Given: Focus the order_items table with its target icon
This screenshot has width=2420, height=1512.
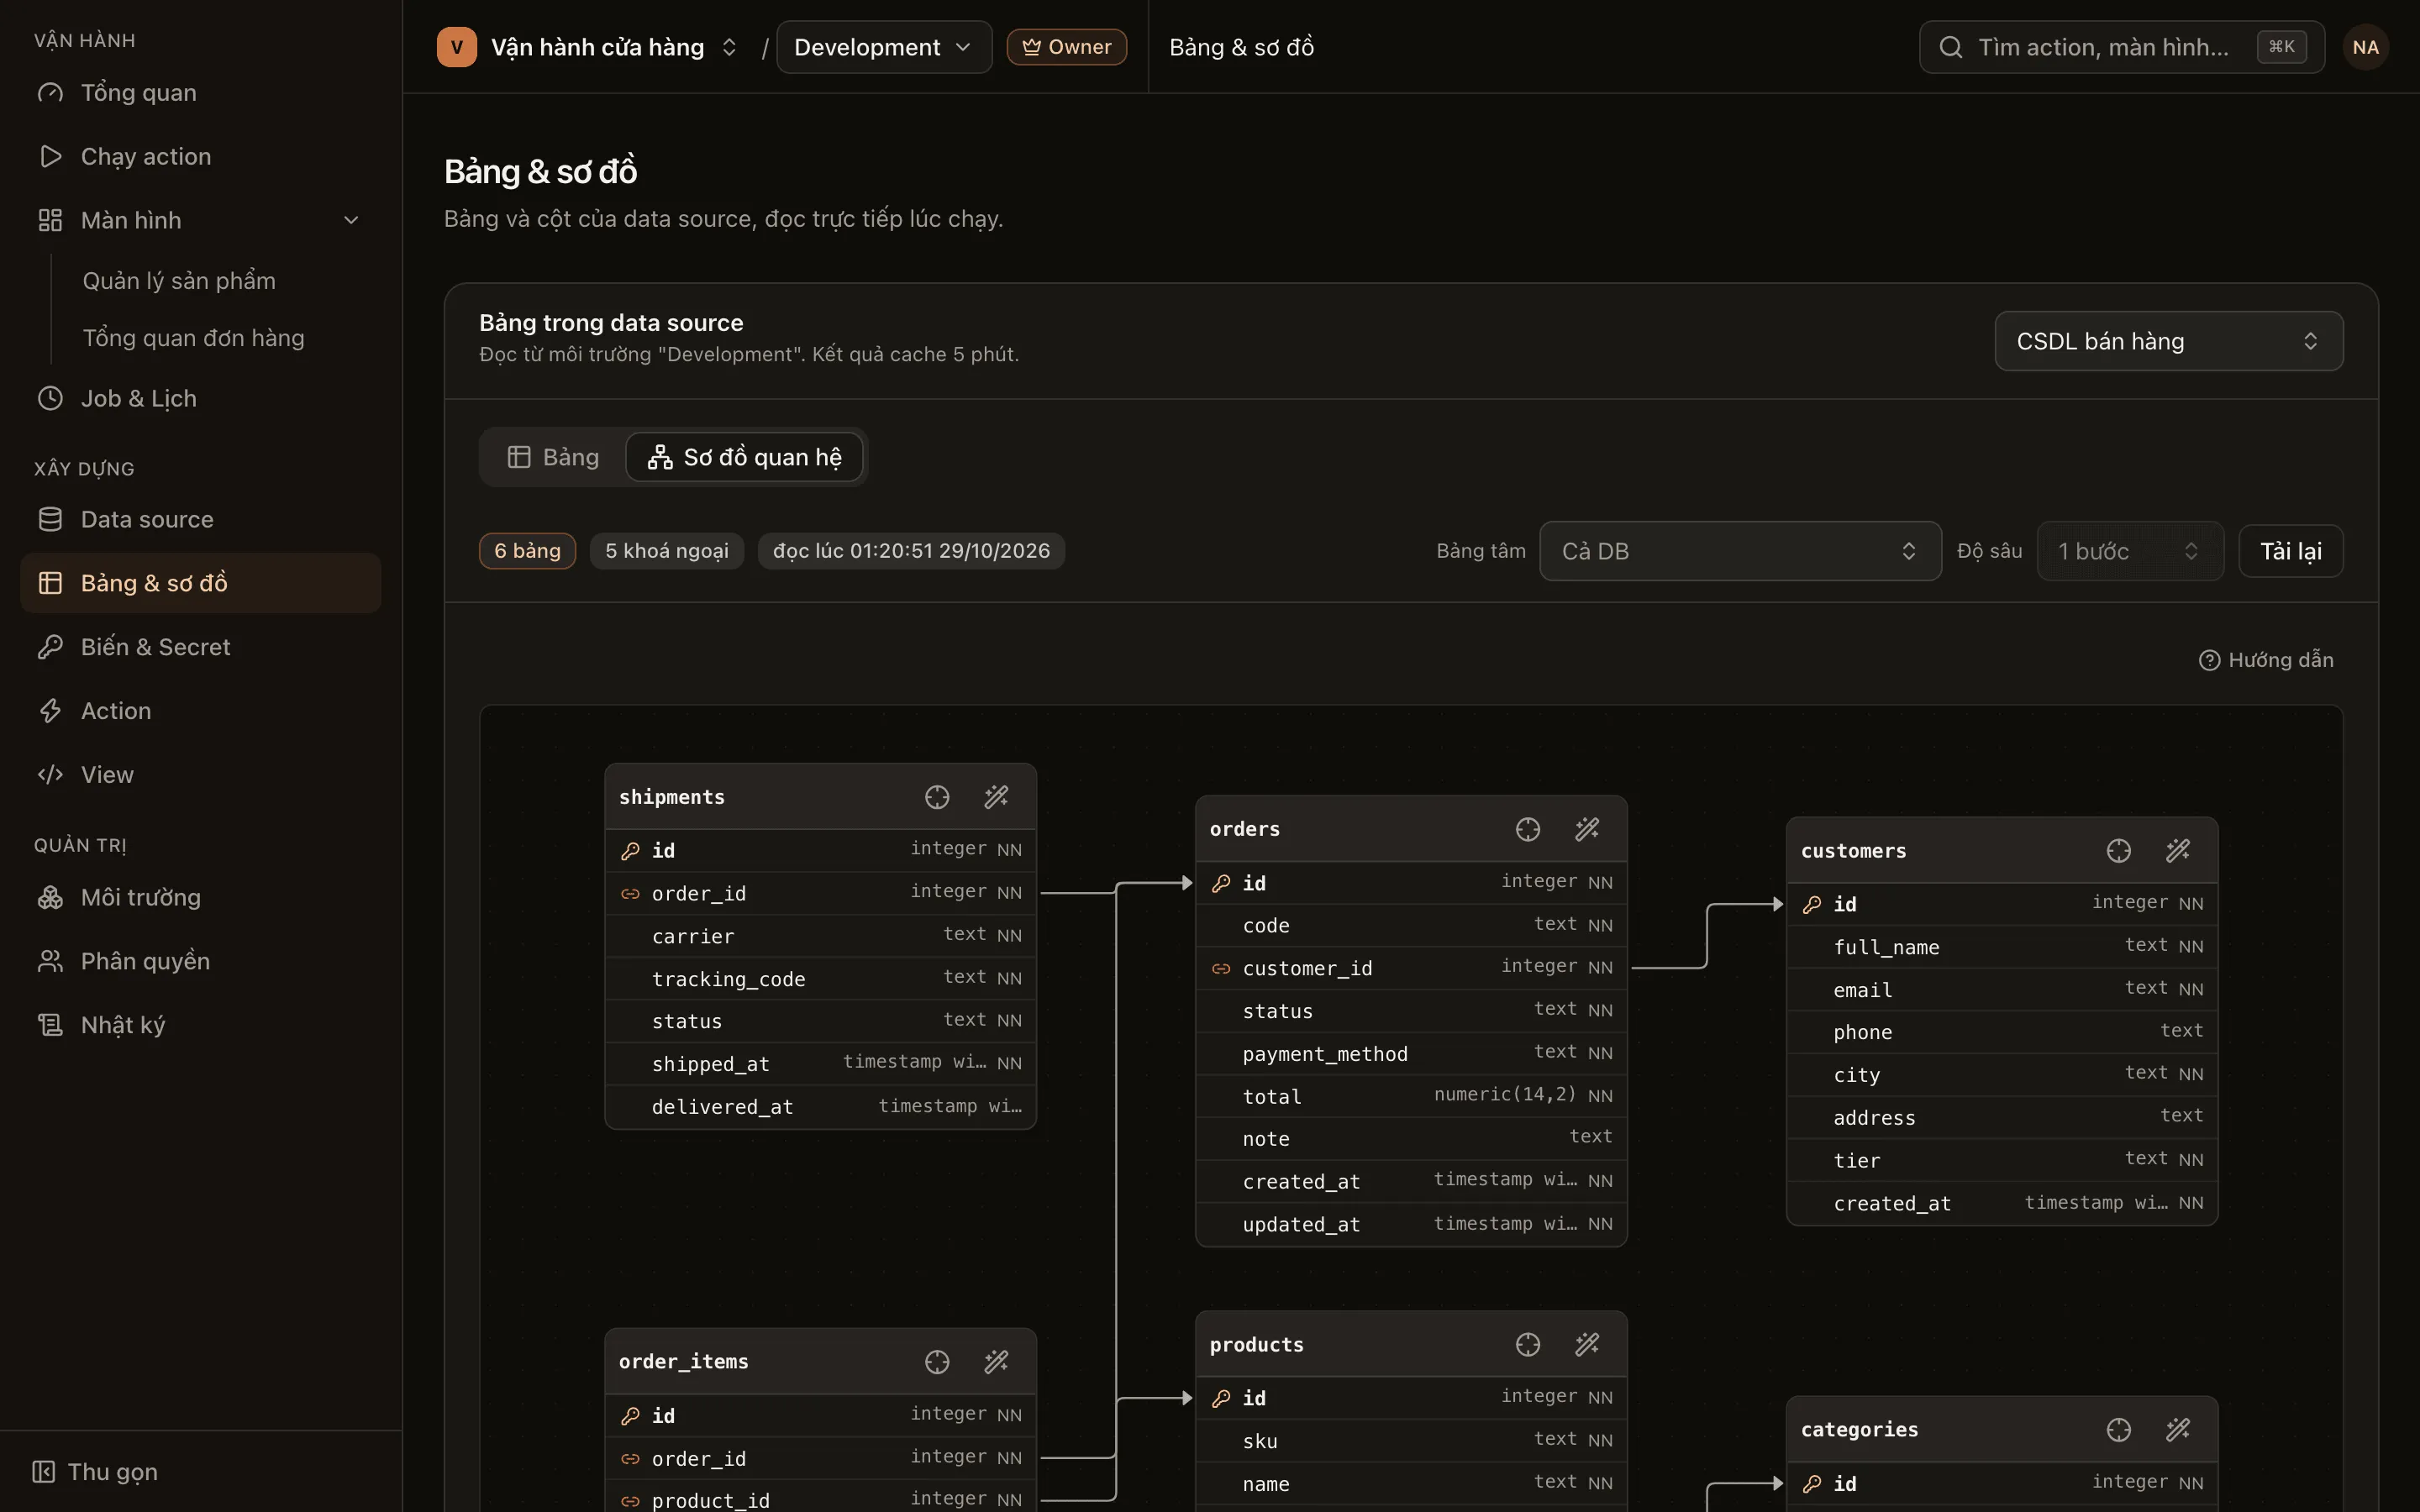Looking at the screenshot, I should click(x=937, y=1362).
